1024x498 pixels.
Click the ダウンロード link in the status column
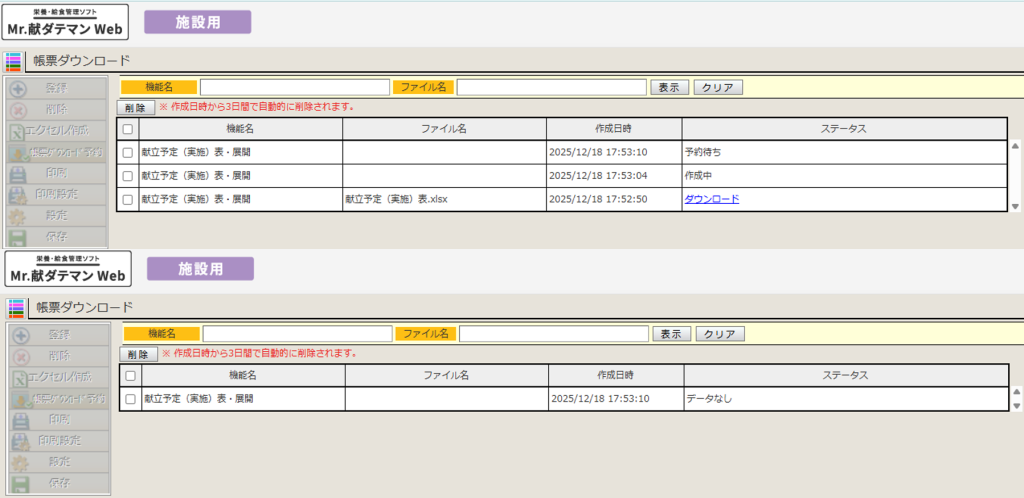click(x=711, y=199)
